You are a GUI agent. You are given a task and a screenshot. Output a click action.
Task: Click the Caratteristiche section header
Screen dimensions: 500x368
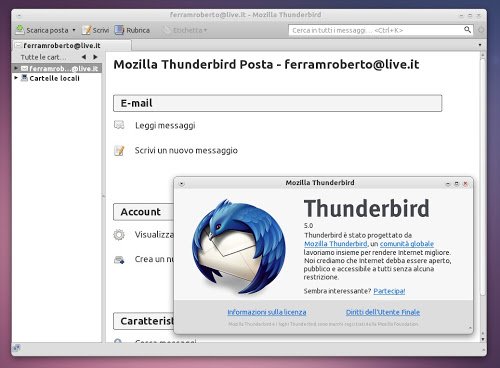click(143, 321)
